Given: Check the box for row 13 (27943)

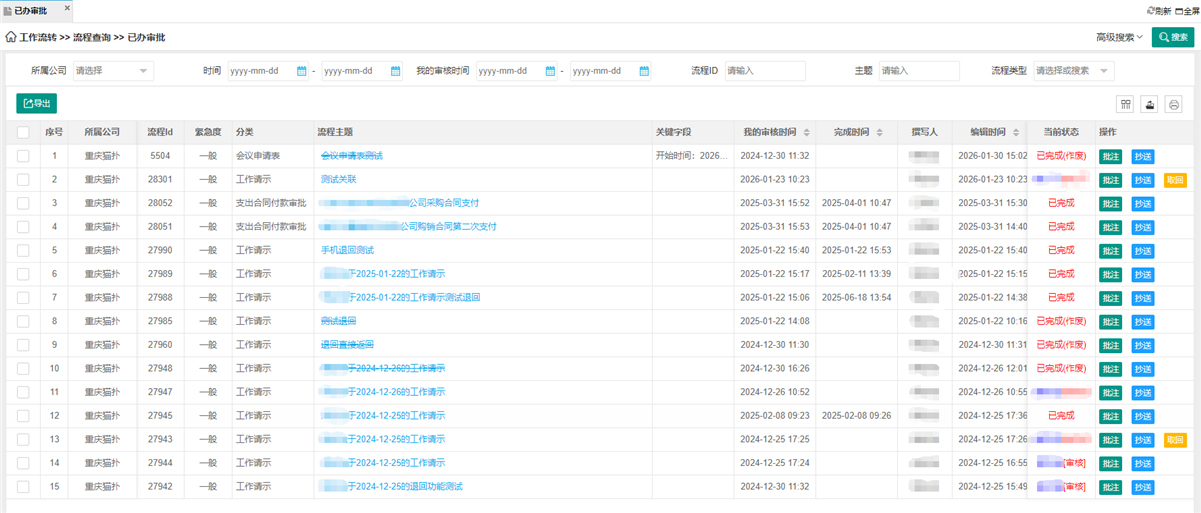Looking at the screenshot, I should click(23, 439).
